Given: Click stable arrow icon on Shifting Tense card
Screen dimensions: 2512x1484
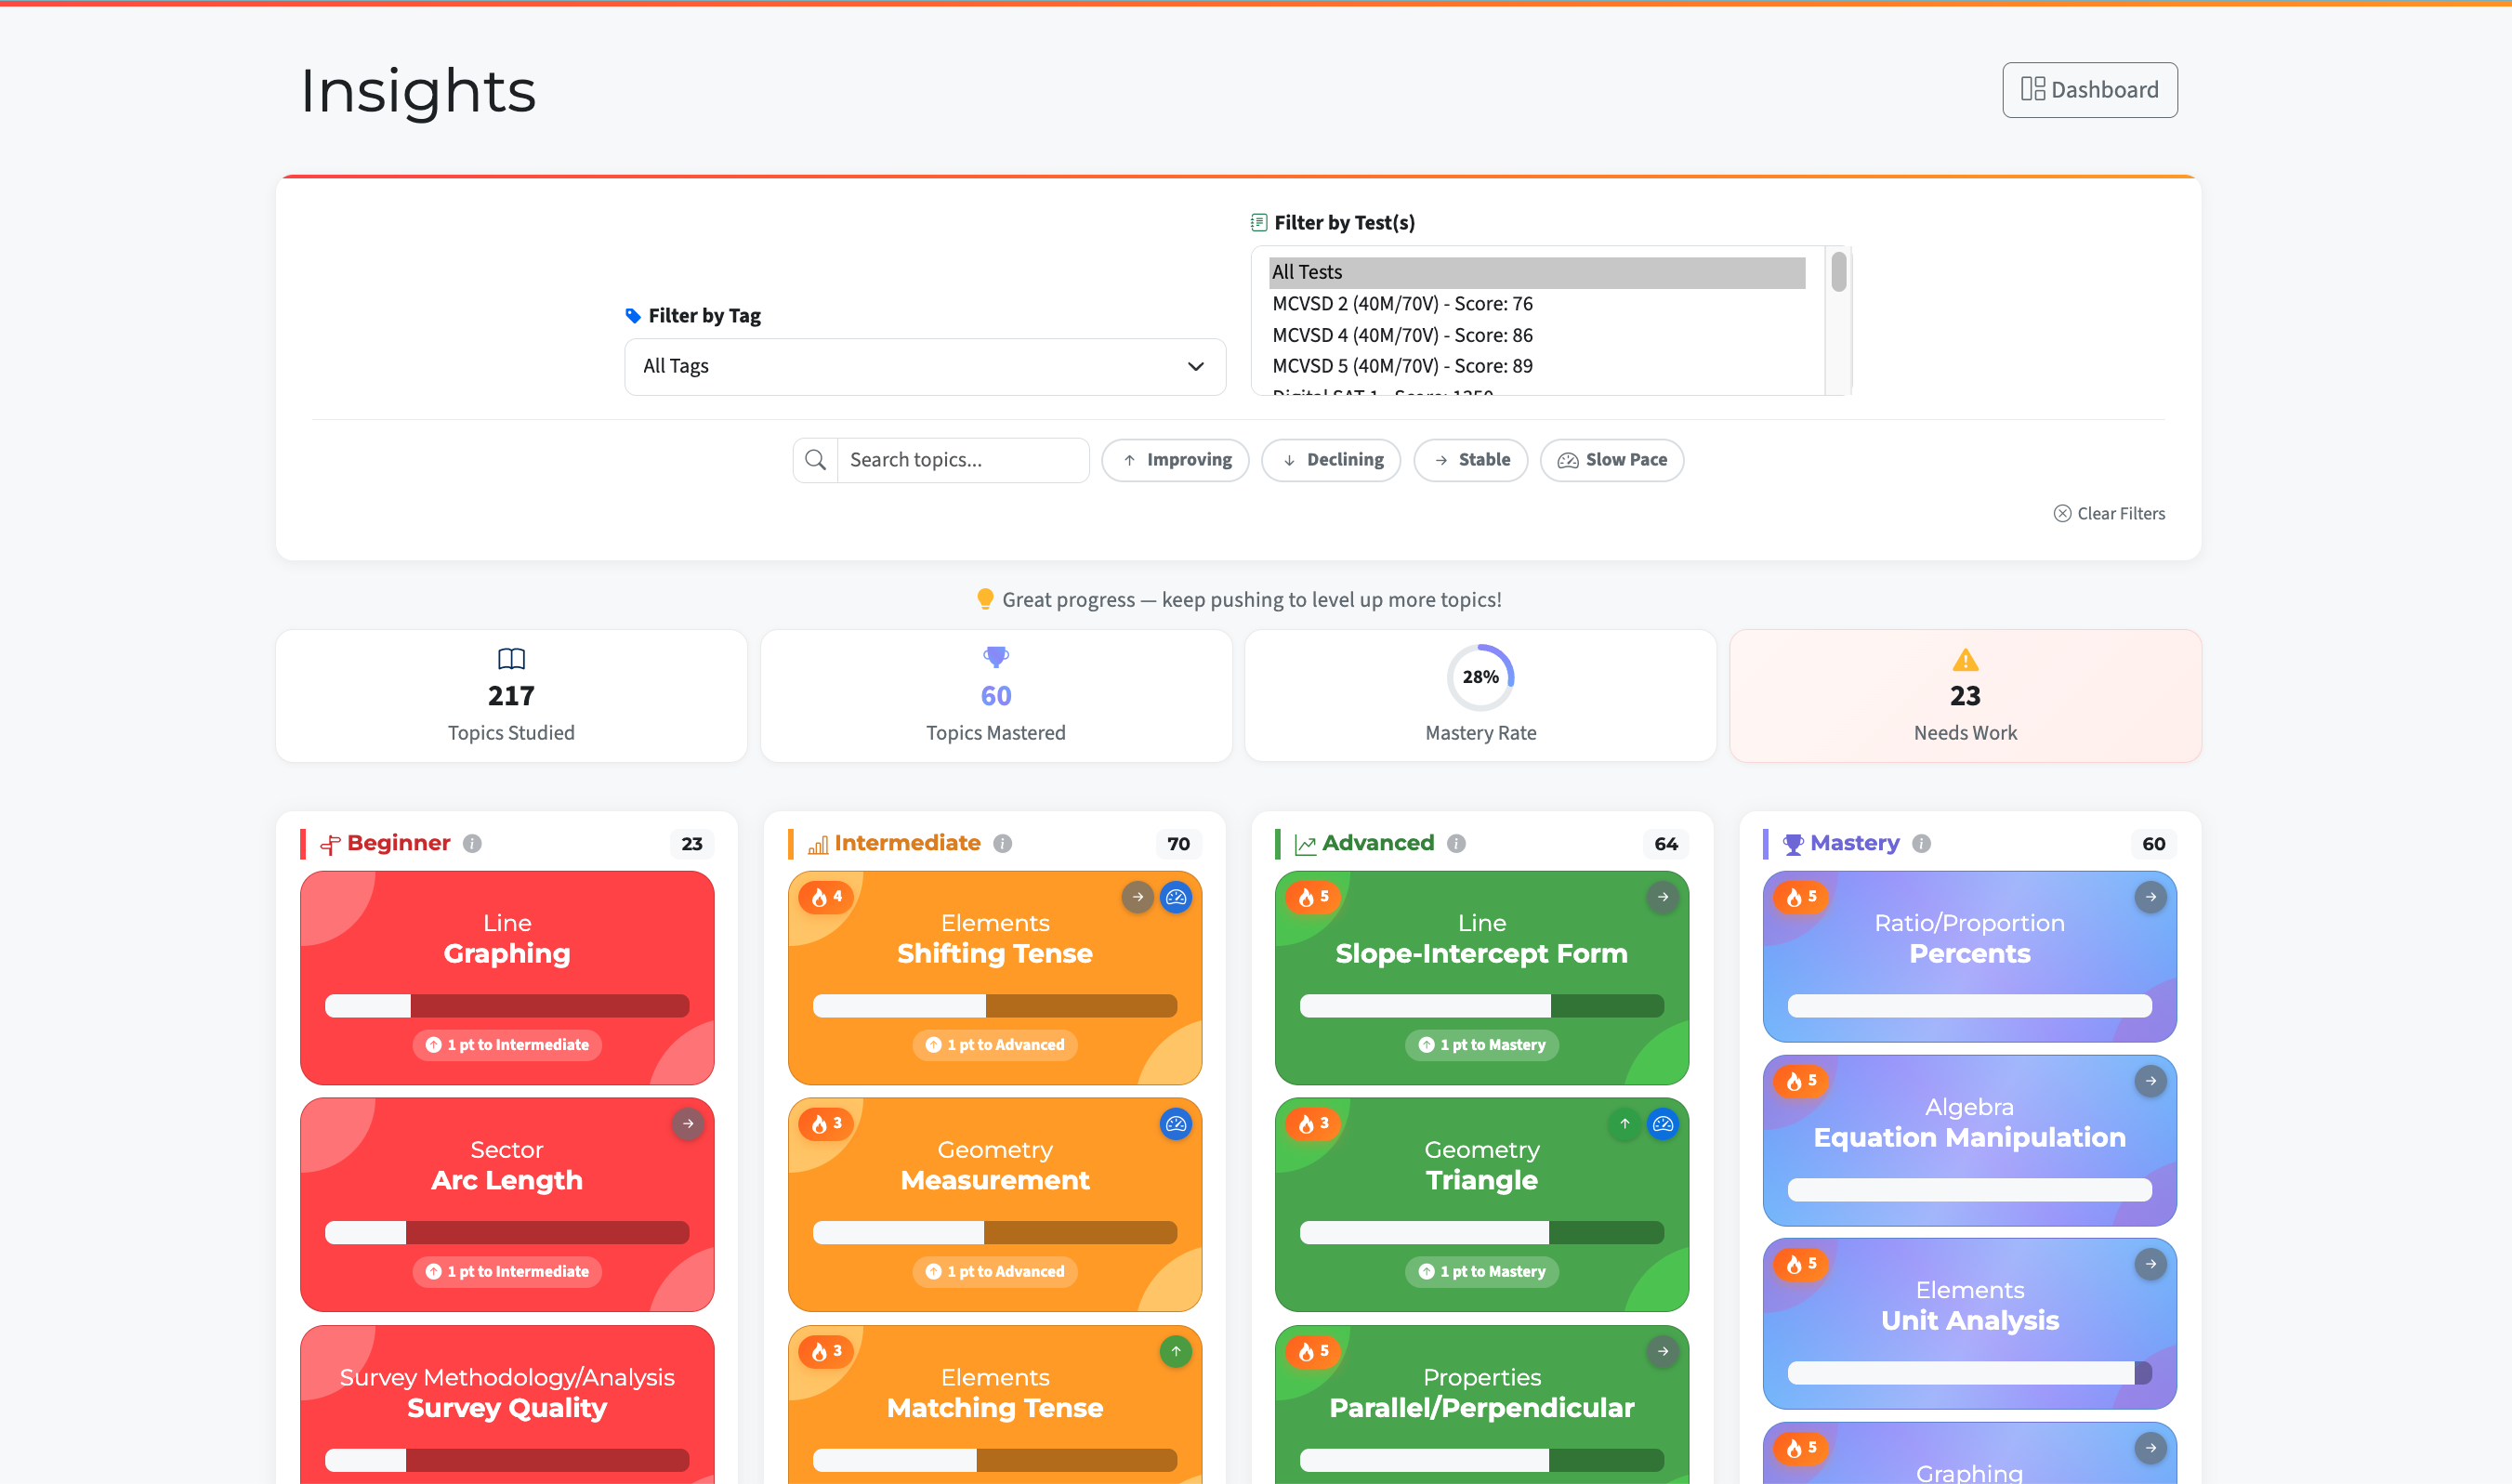Looking at the screenshot, I should tap(1137, 897).
